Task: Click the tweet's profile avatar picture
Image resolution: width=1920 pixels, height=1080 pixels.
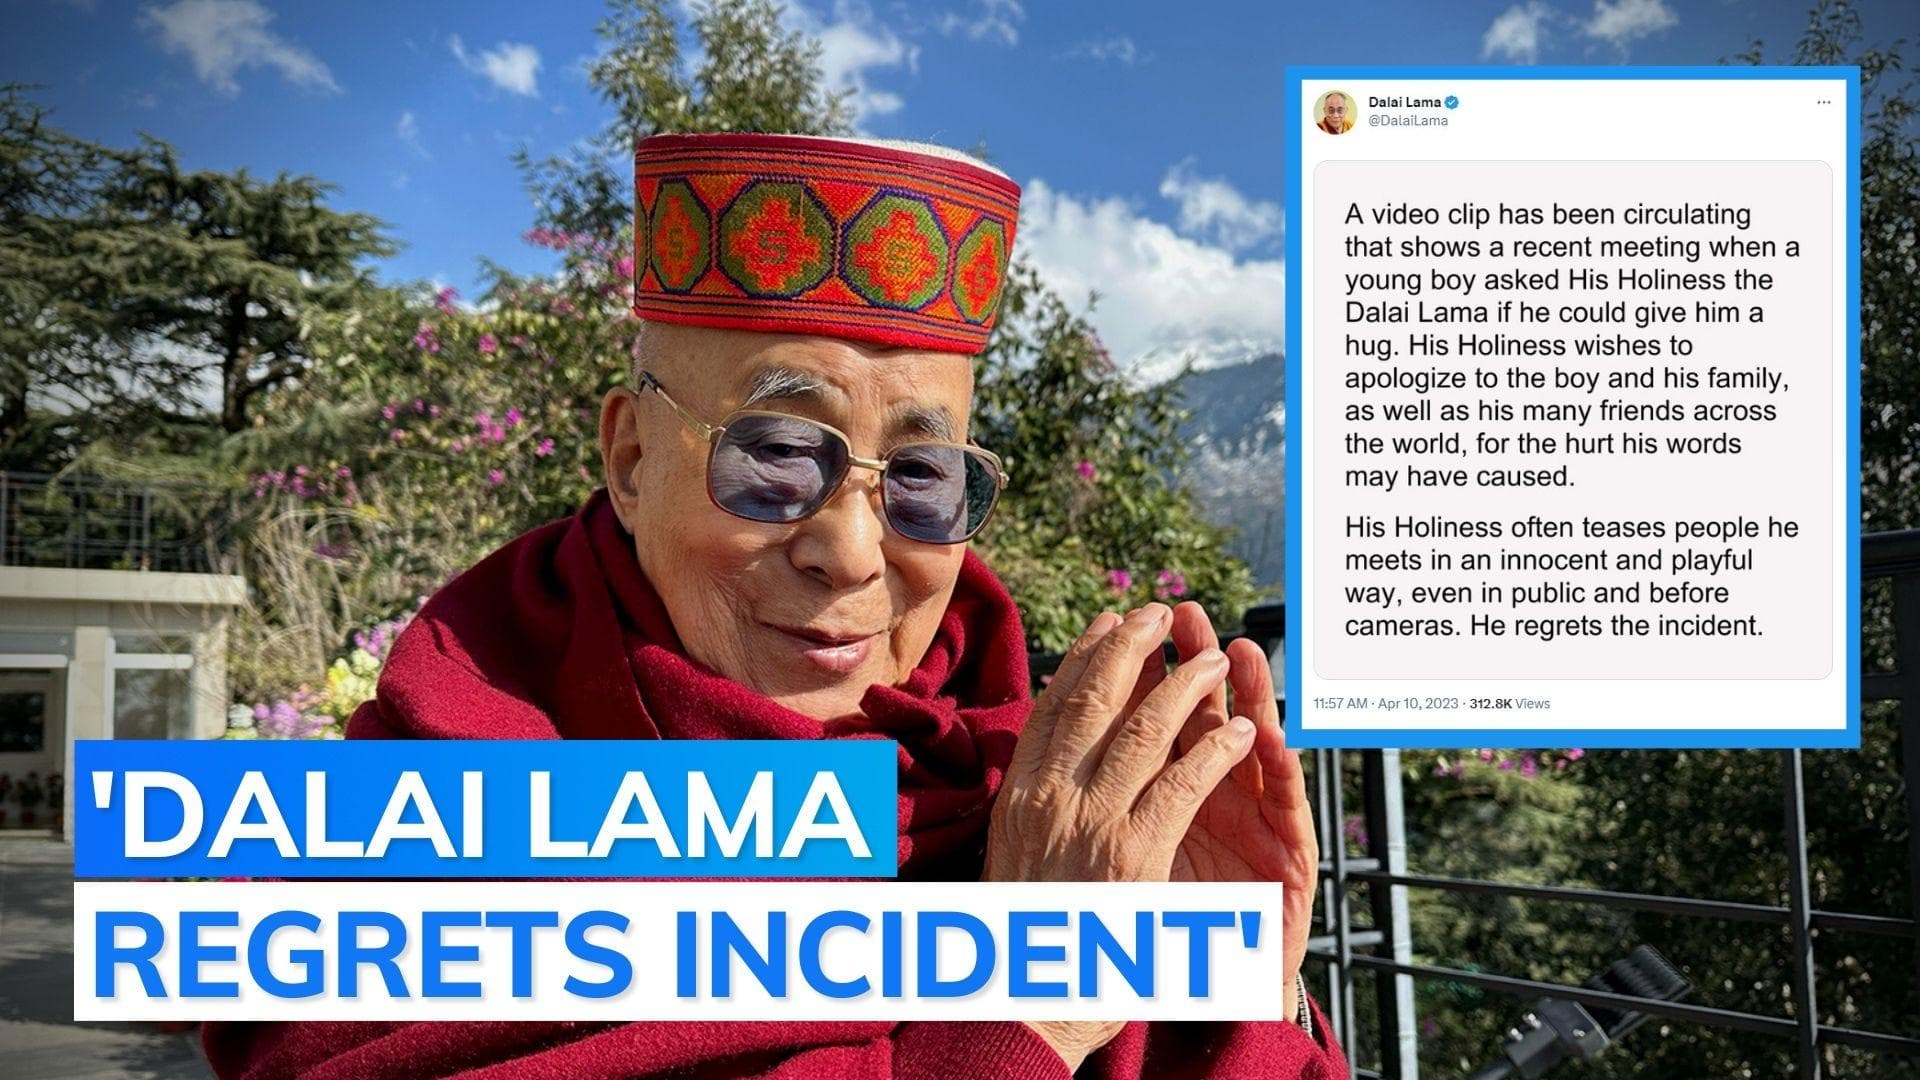Action: coord(1334,111)
